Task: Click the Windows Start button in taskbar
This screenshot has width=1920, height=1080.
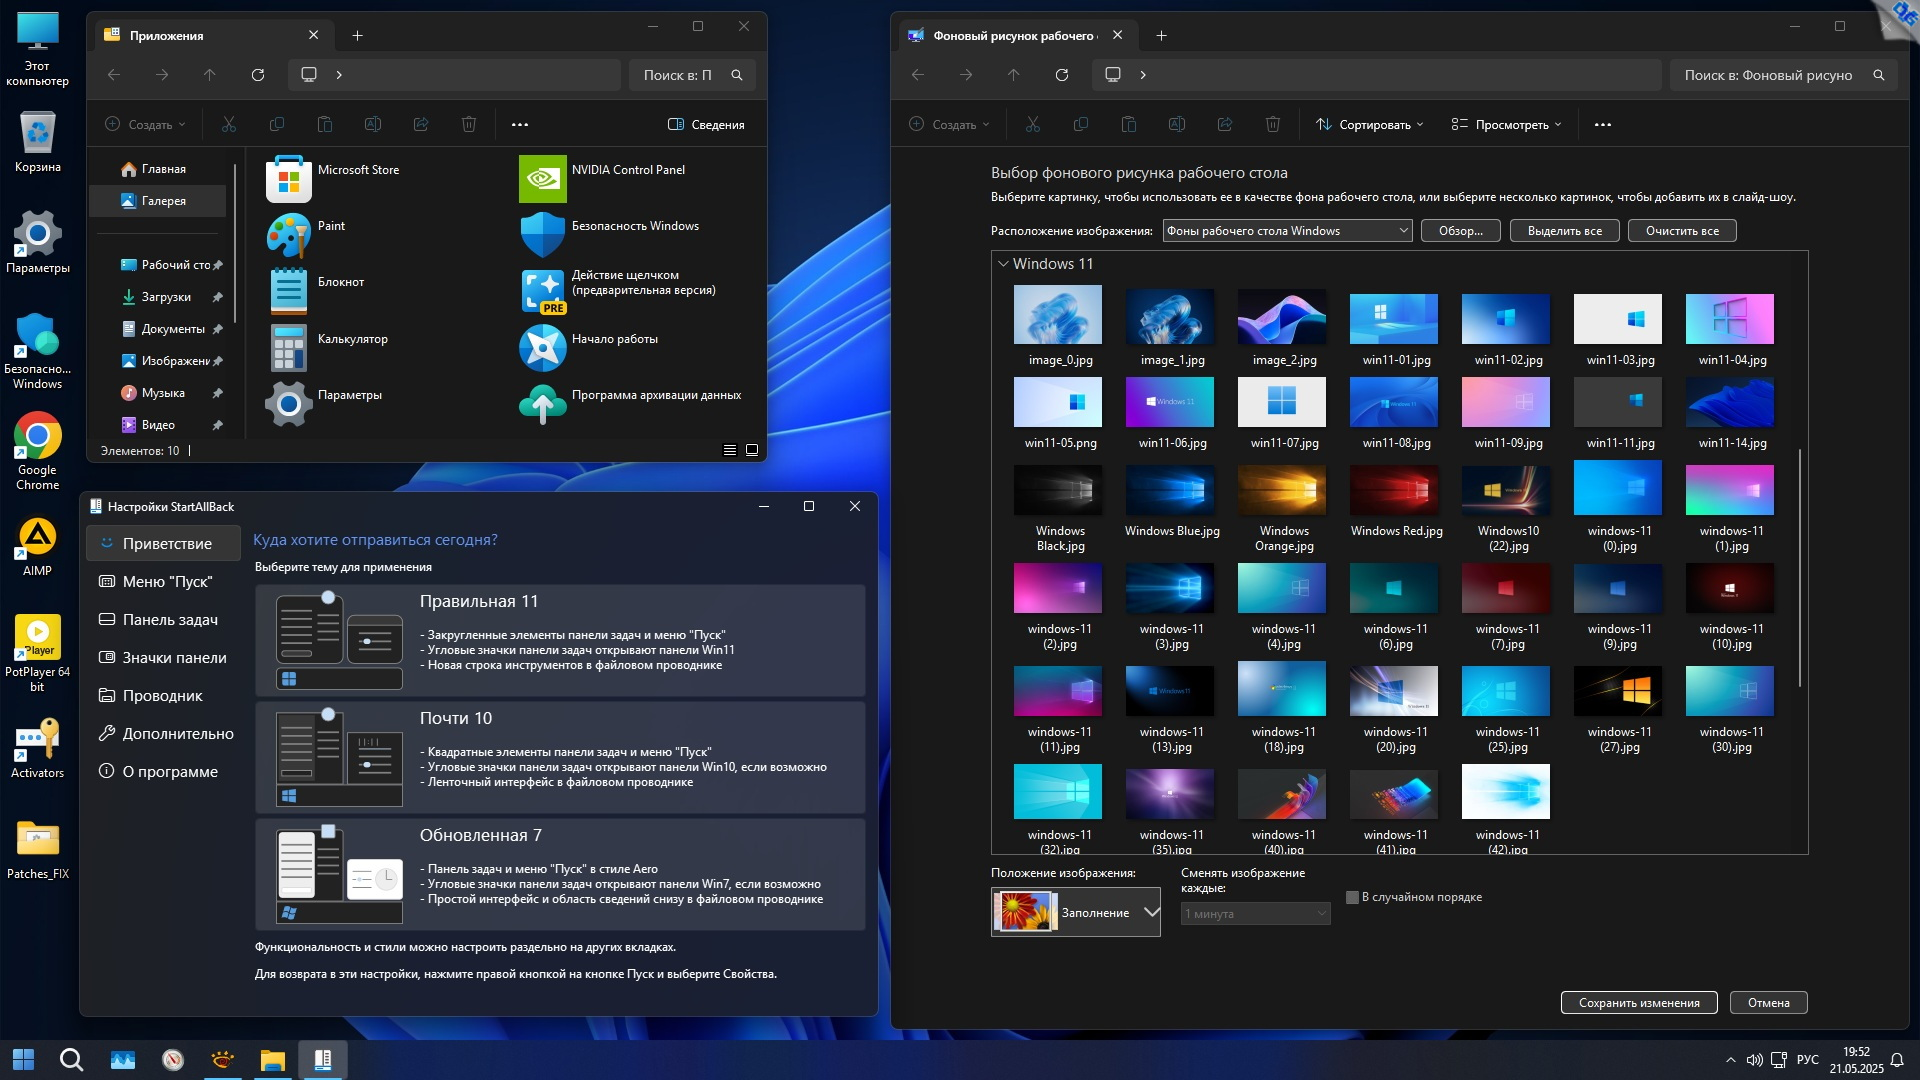Action: [23, 1059]
